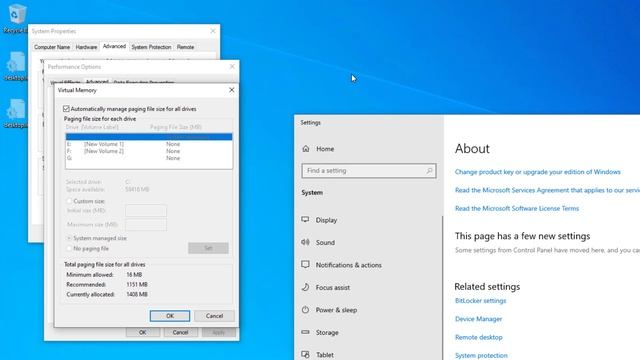Image resolution: width=640 pixels, height=360 pixels.
Task: Click the Sound speaker icon
Action: pos(305,242)
